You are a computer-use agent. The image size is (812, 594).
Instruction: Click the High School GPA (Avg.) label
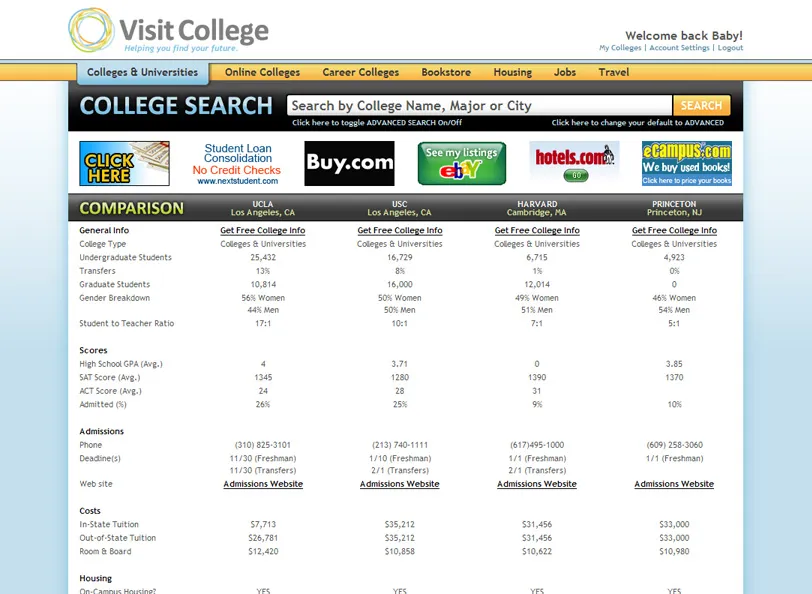[121, 364]
